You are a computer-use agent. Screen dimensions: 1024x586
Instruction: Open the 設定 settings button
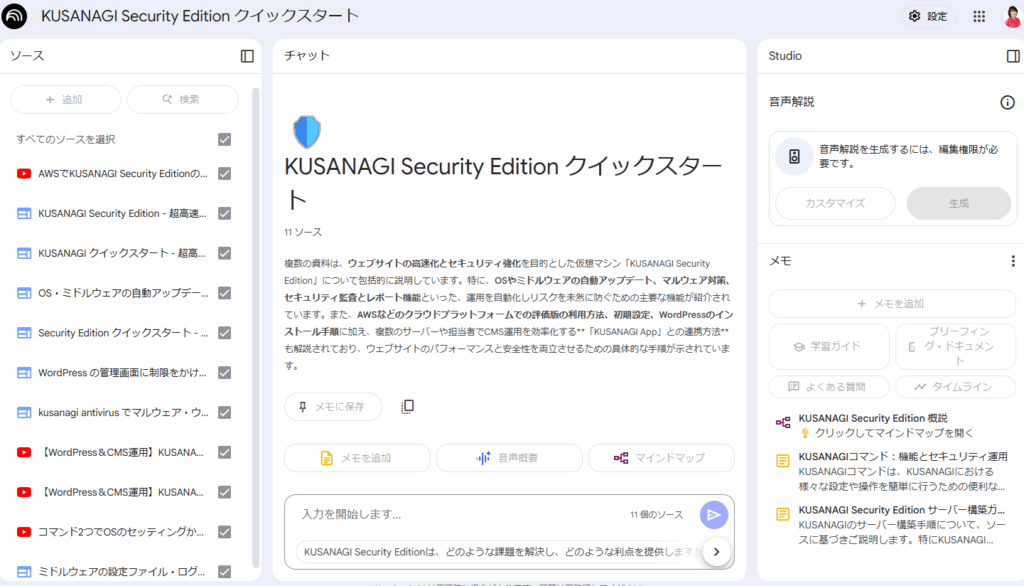(928, 16)
